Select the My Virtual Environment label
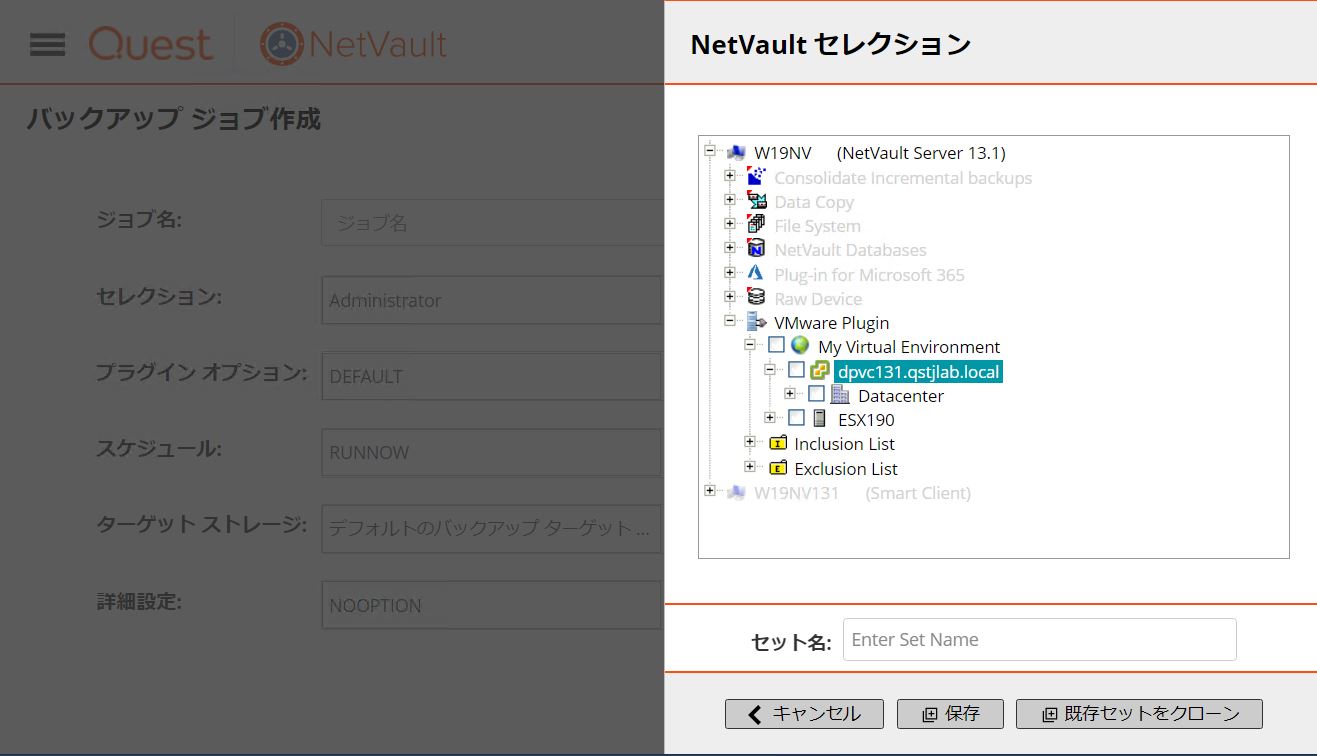The height and width of the screenshot is (756, 1317). tap(909, 347)
